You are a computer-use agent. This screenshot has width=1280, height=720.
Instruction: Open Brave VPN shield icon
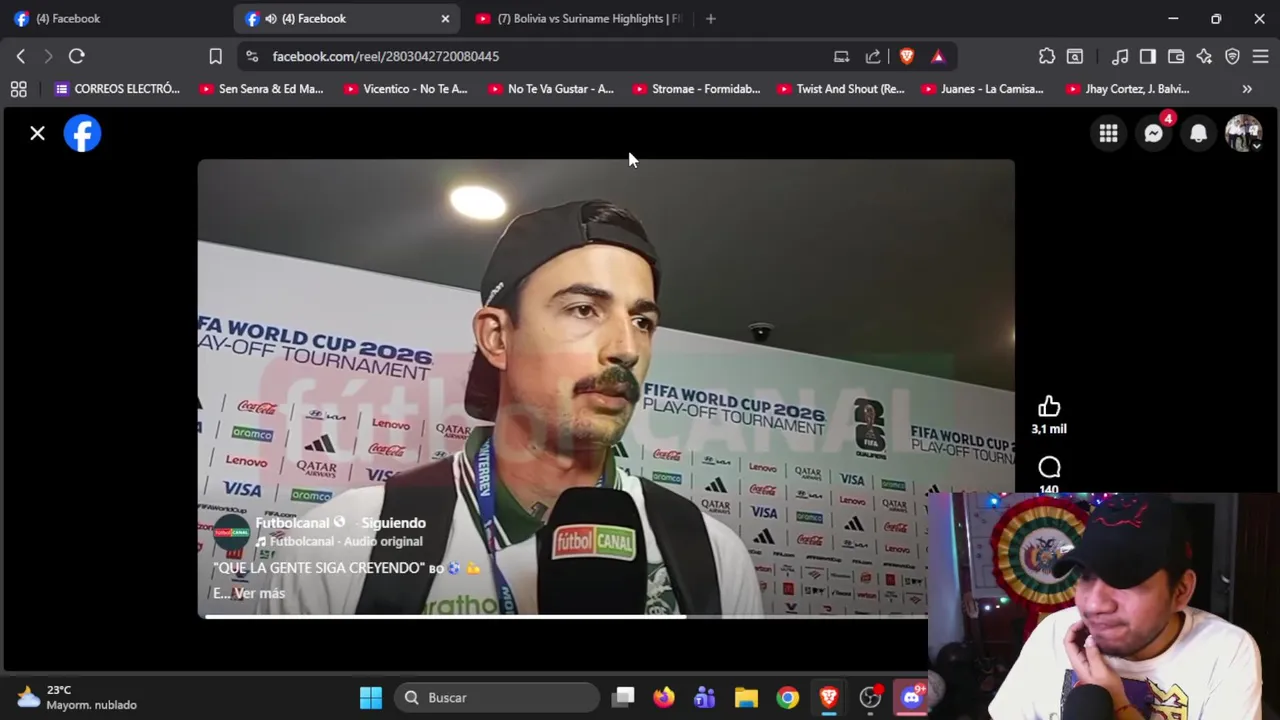(x=1232, y=56)
